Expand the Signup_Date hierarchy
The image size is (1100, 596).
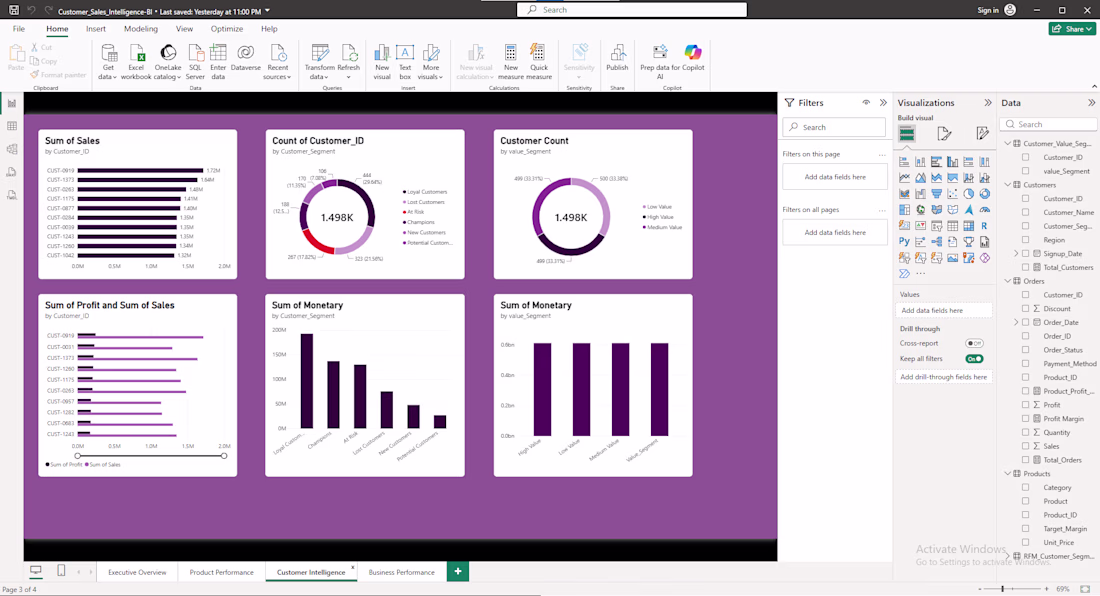point(1016,254)
